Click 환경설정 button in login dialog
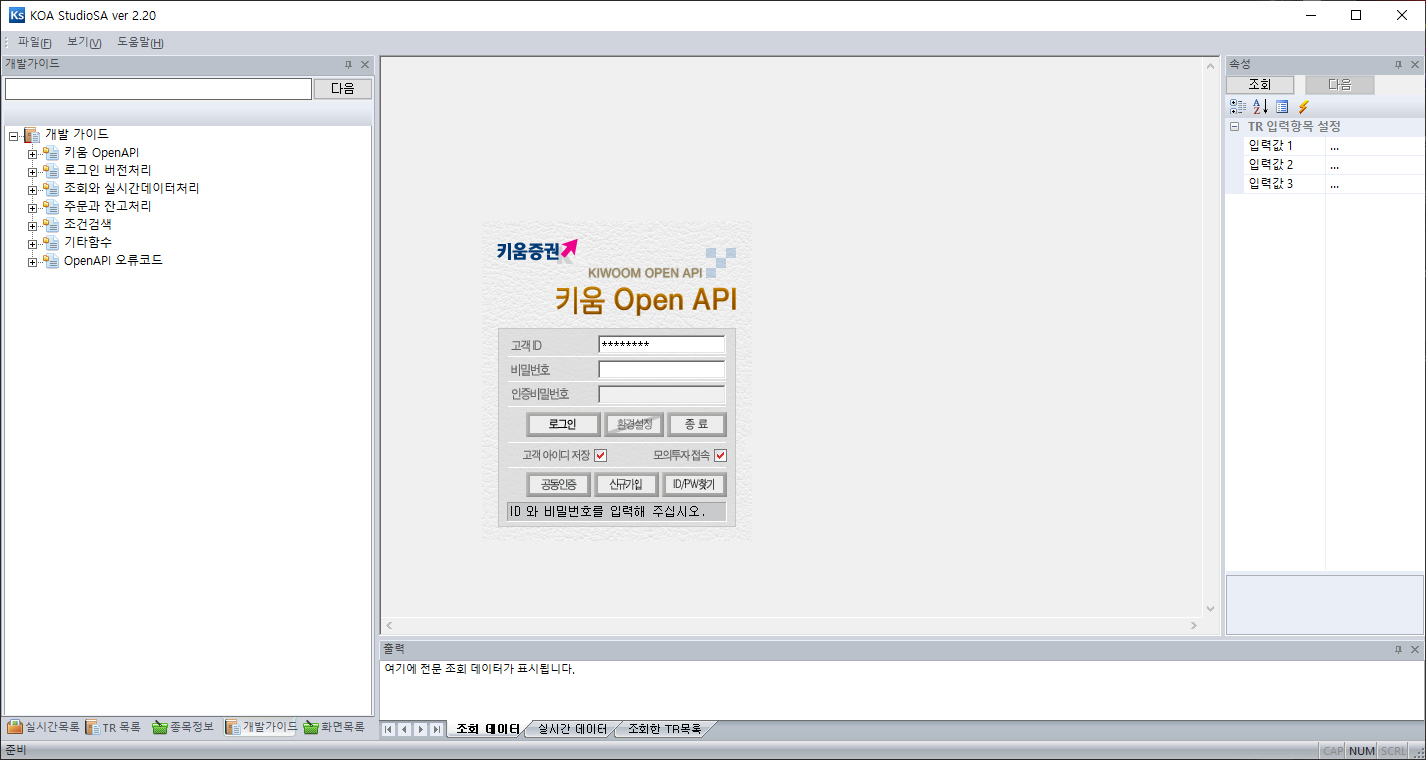The height and width of the screenshot is (760, 1426). (634, 424)
